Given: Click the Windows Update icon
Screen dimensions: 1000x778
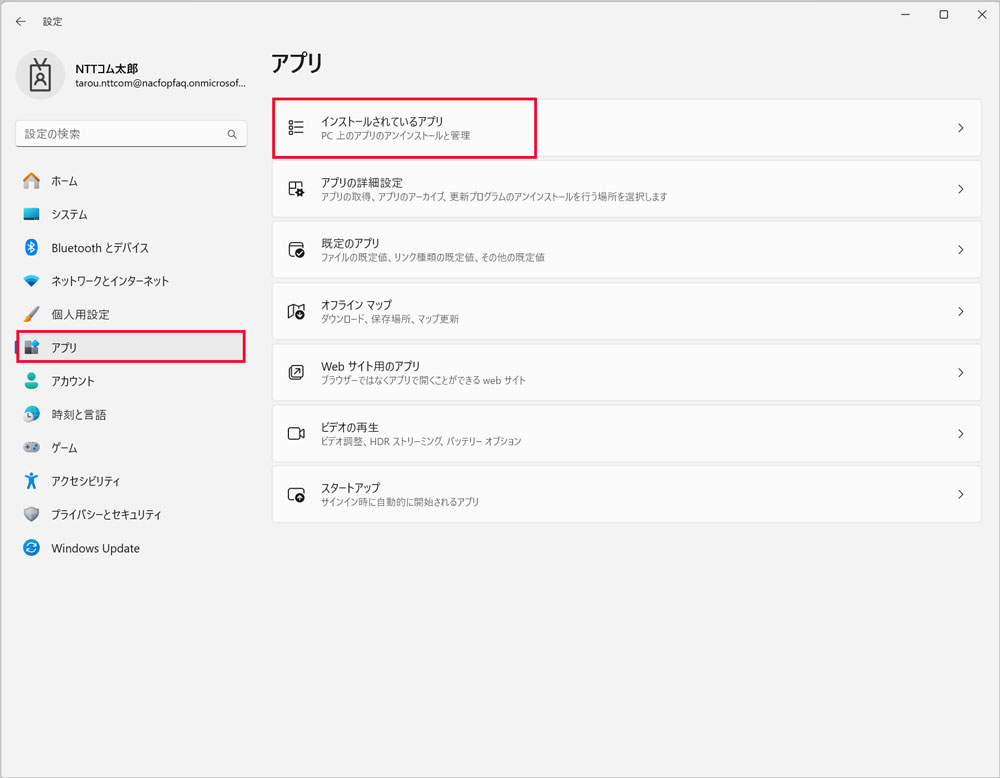Looking at the screenshot, I should click(31, 548).
